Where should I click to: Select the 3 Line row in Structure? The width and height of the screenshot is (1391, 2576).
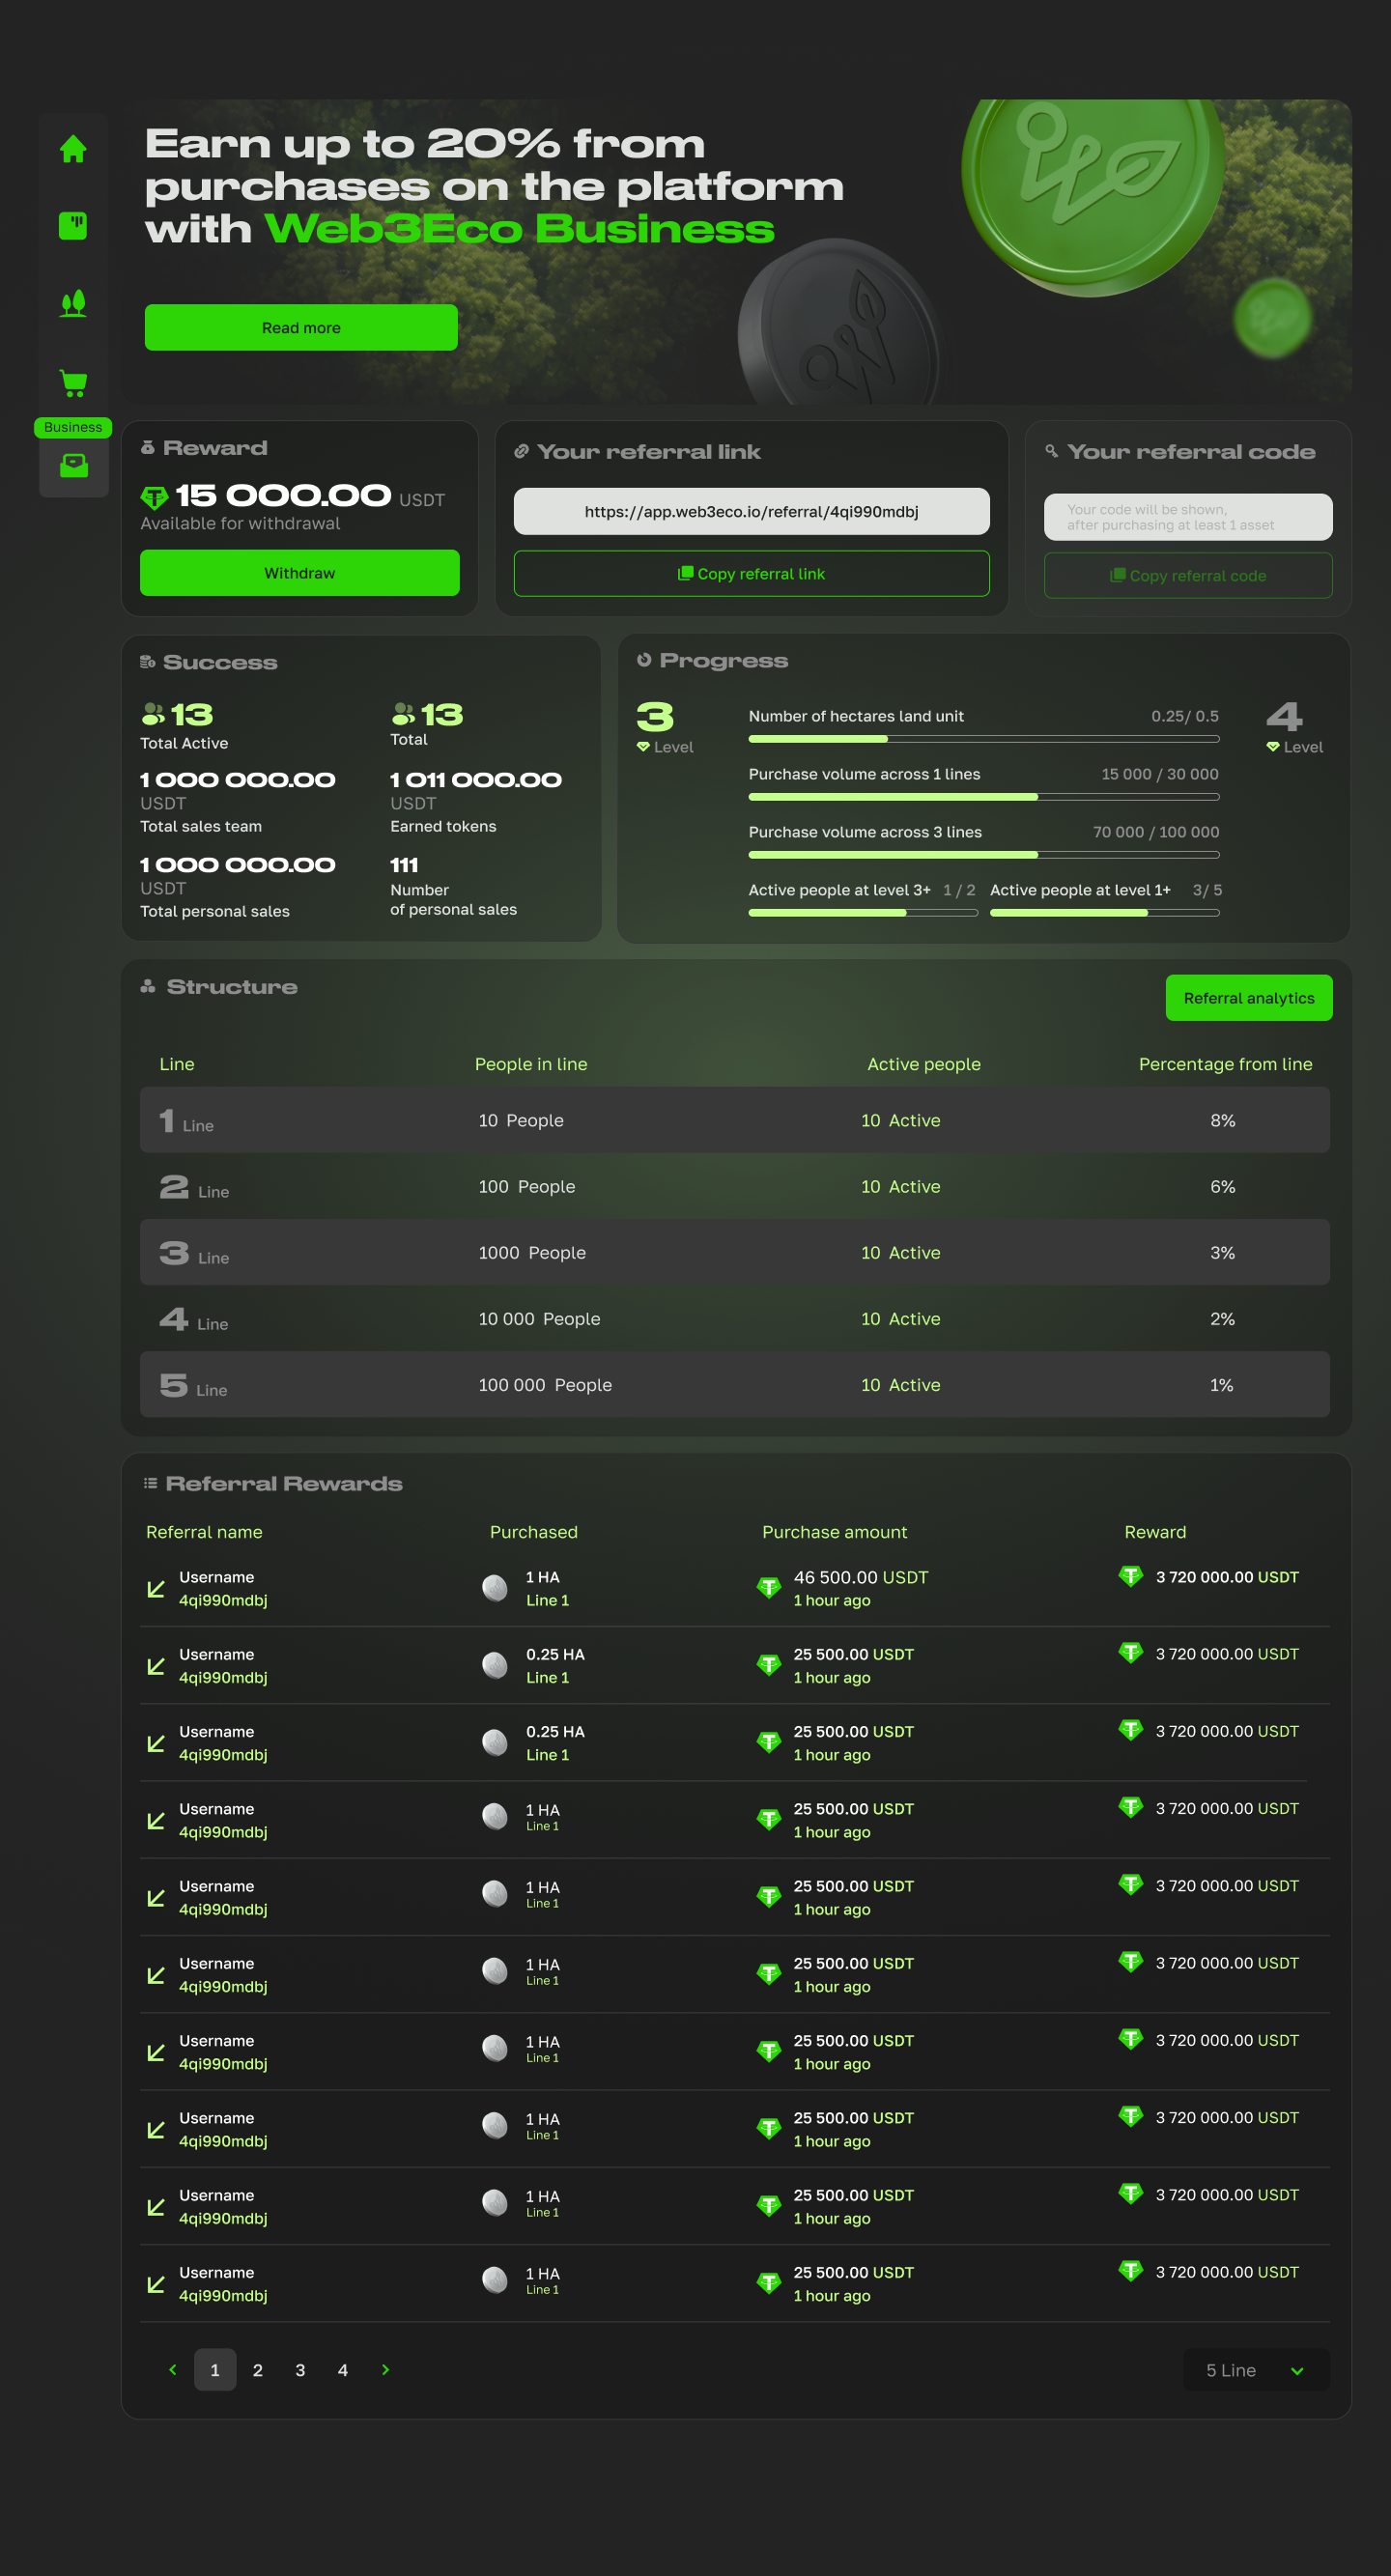click(735, 1252)
